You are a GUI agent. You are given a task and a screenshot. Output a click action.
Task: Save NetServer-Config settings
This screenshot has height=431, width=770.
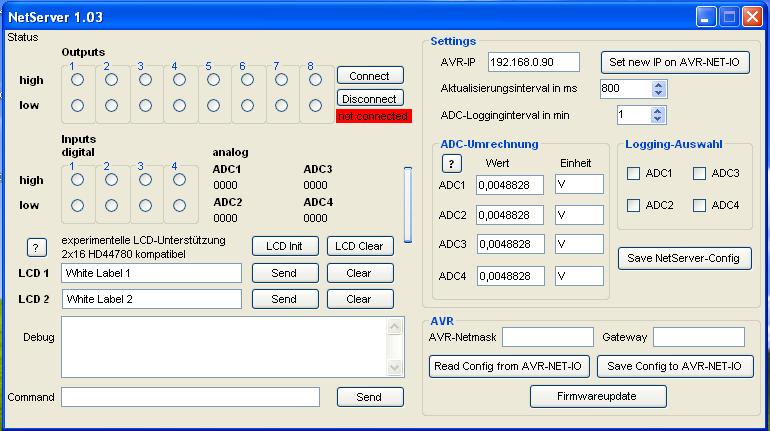(684, 258)
